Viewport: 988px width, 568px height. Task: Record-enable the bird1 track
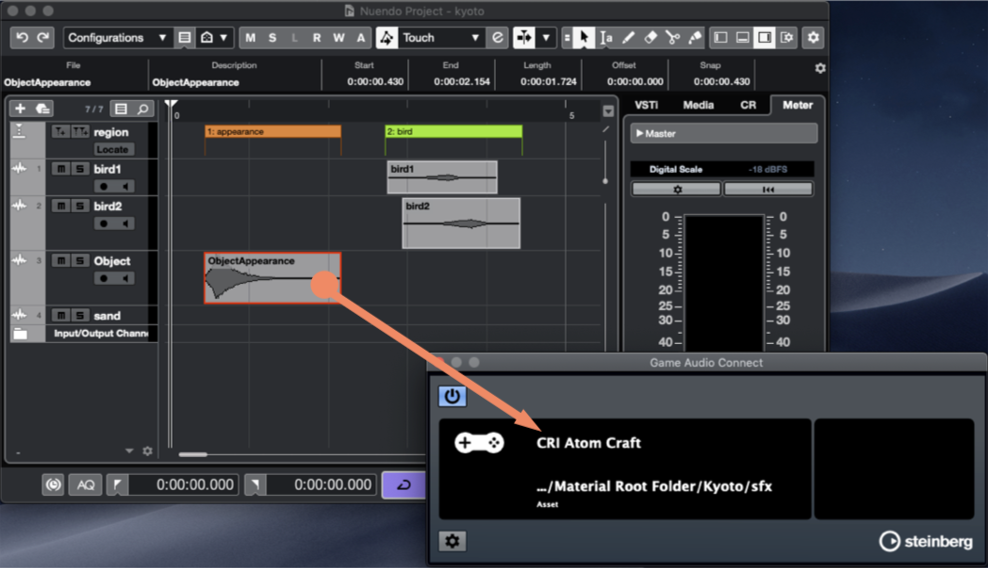click(104, 187)
